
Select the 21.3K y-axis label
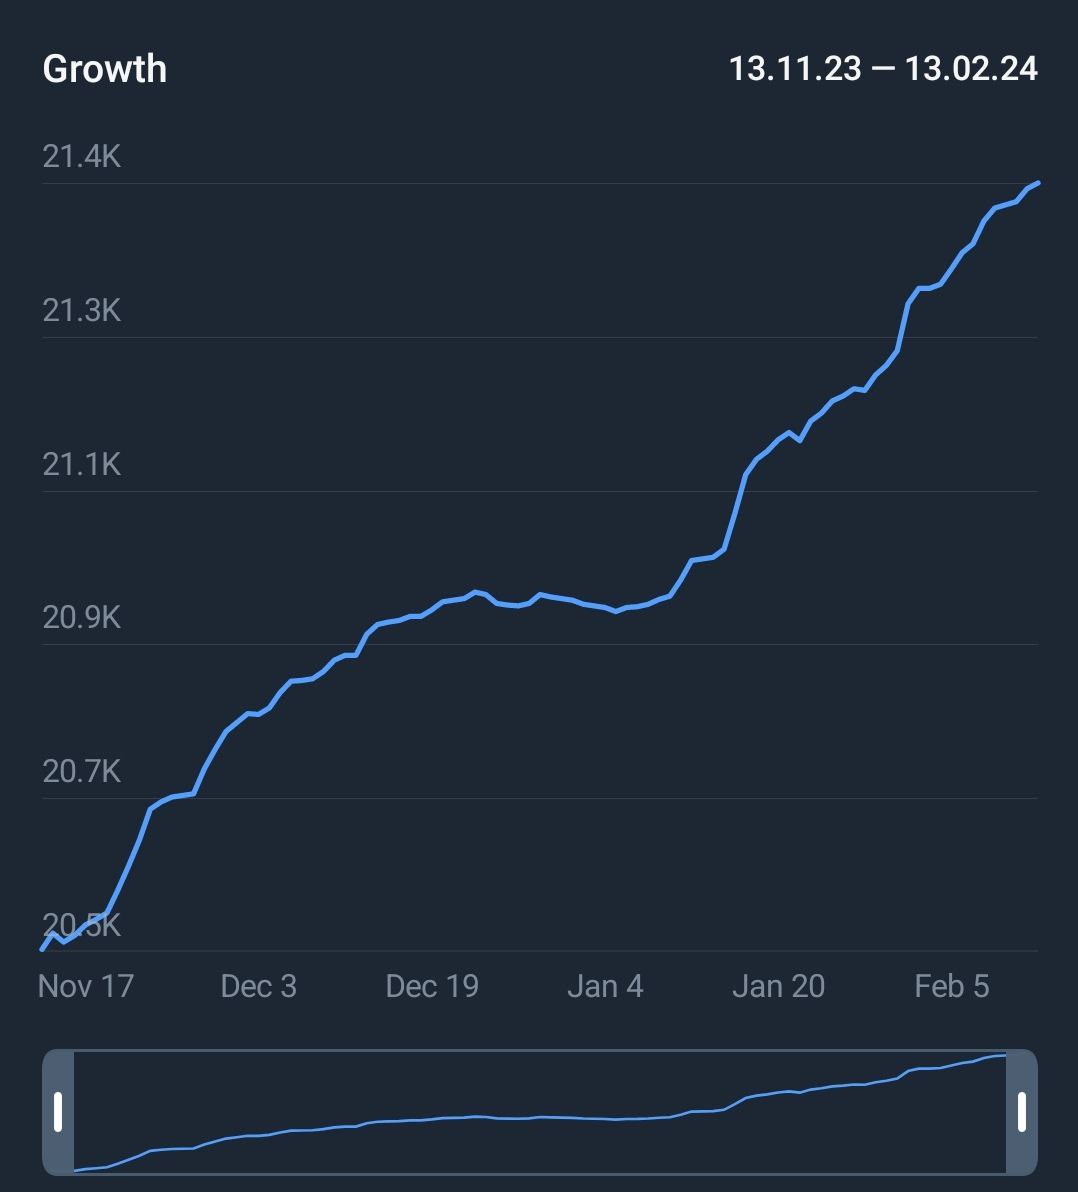point(81,310)
